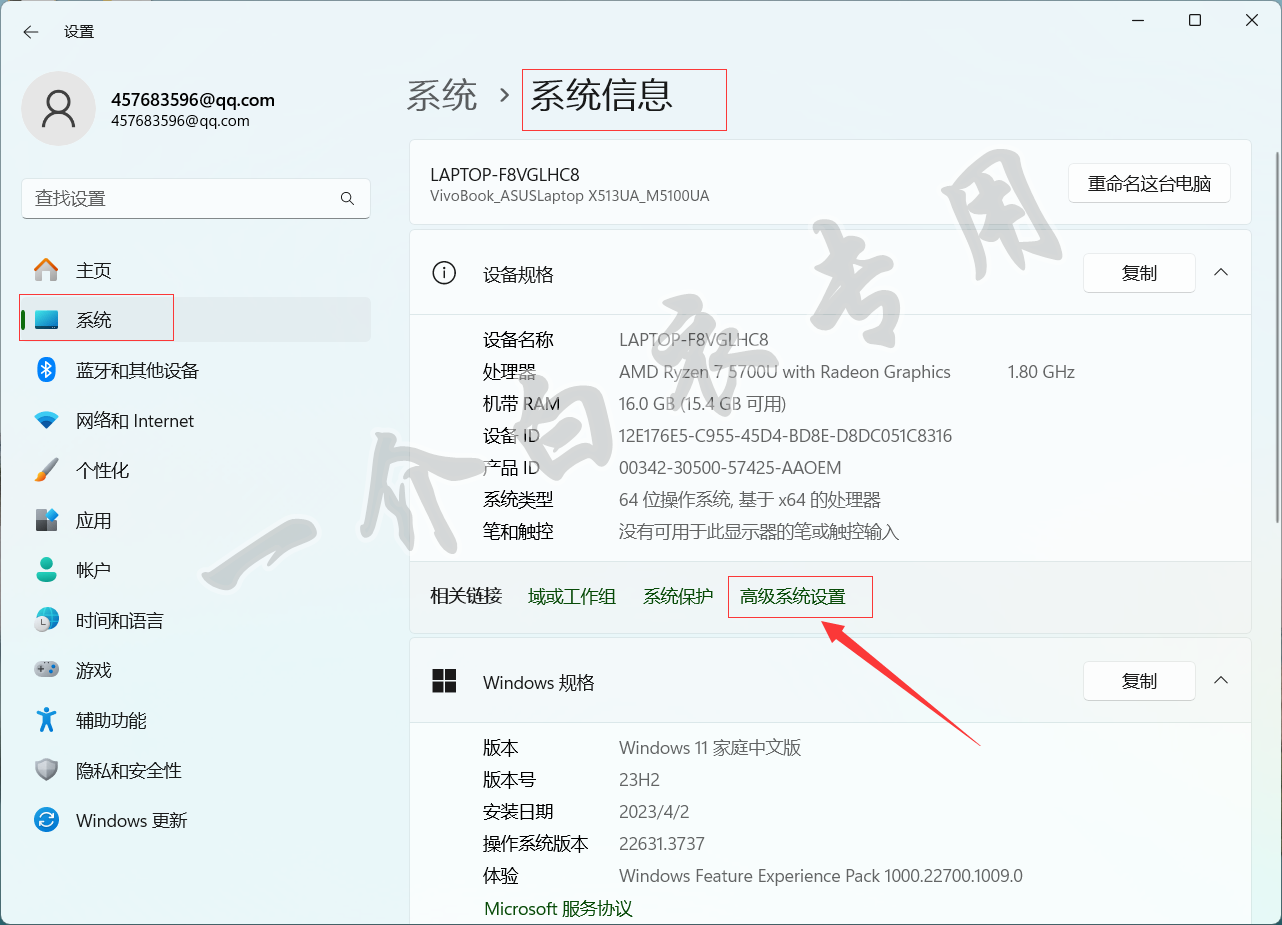Image resolution: width=1282 pixels, height=925 pixels.
Task: Click the search magnifier icon in search box
Action: click(347, 199)
